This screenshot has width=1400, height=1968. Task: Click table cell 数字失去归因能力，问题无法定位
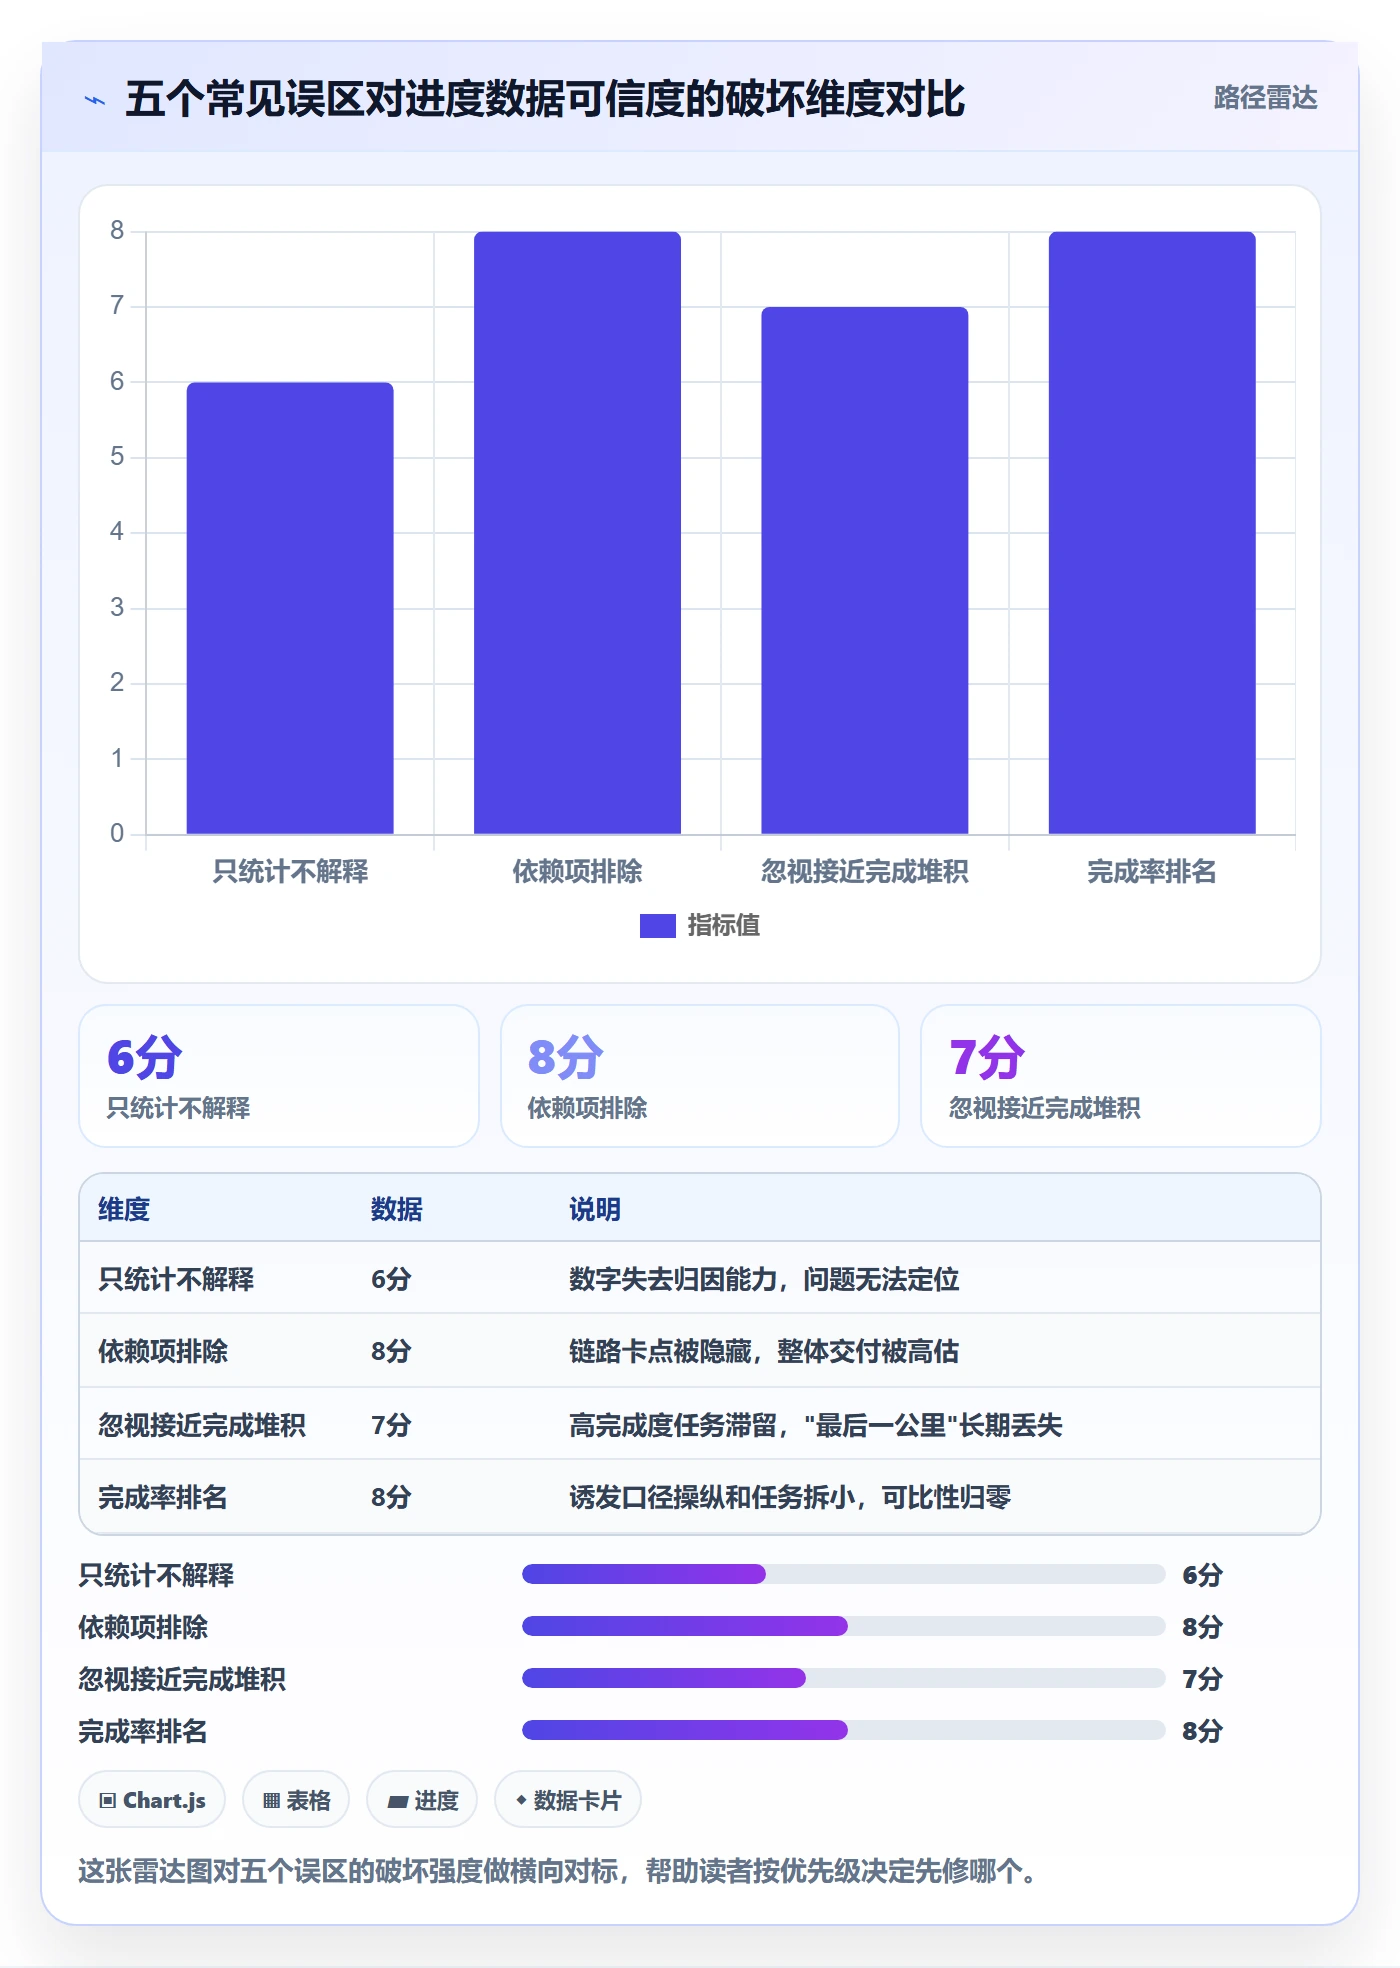[764, 1279]
